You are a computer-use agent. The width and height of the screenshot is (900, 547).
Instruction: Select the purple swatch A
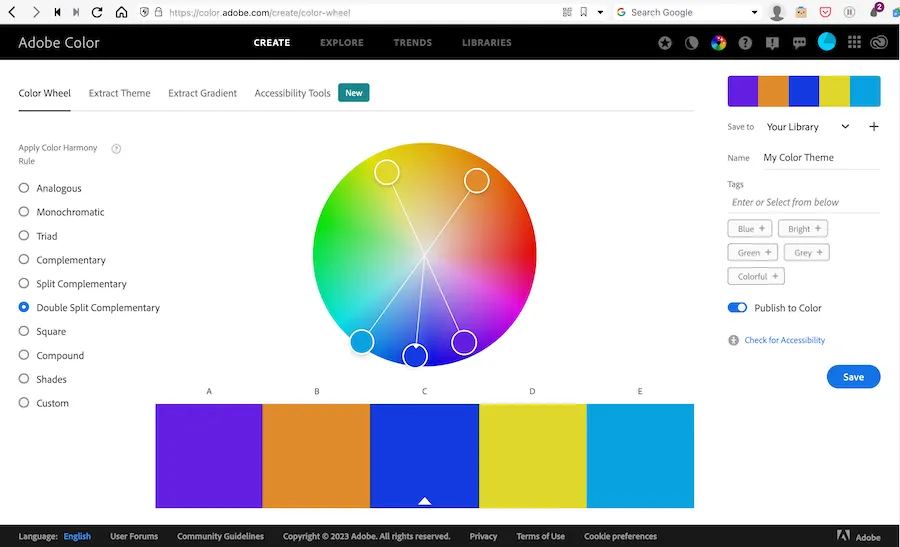point(209,456)
